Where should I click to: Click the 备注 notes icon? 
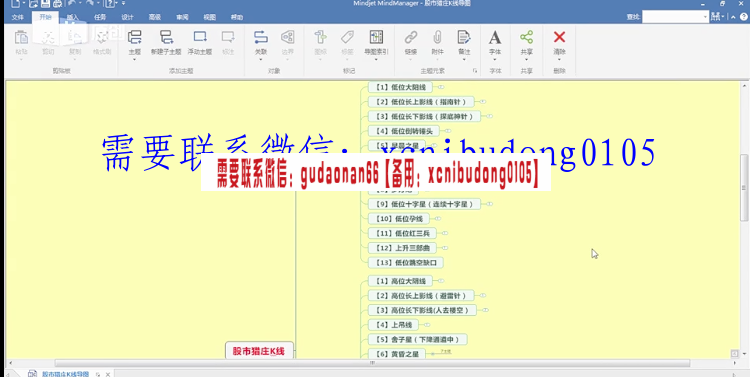click(463, 37)
